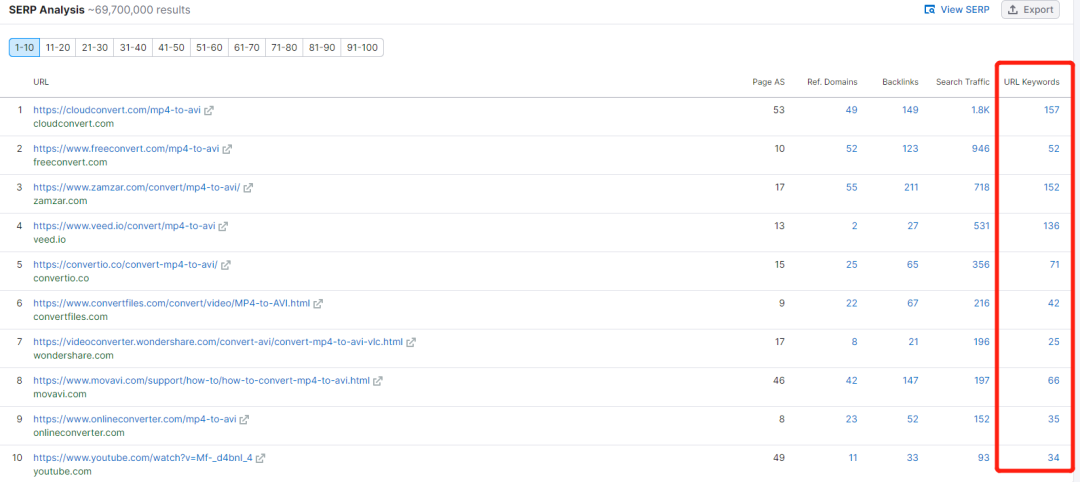Click the onlineconverter.com mp4-to-avi link
Screen dimensions: 1080x482
[x=134, y=419]
